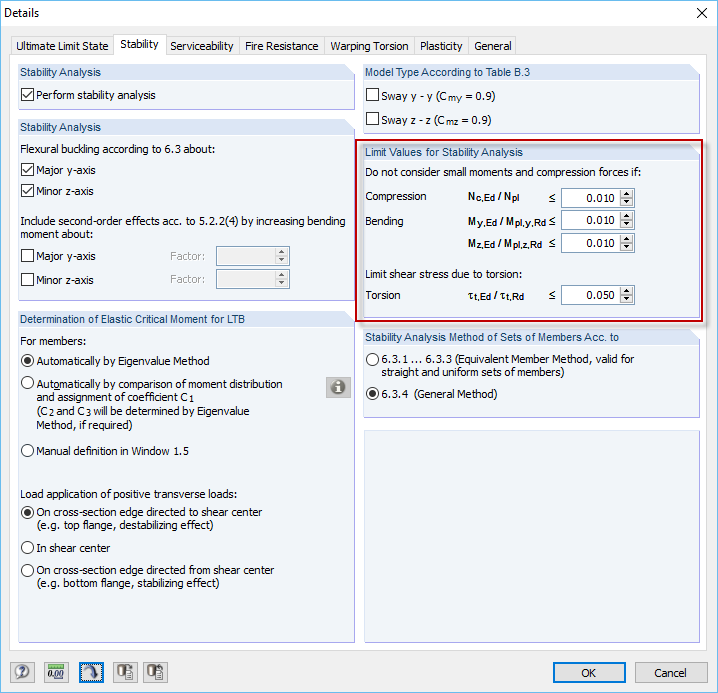This screenshot has width=718, height=693.
Task: Click the load saved default settings icon
Action: pos(155,672)
